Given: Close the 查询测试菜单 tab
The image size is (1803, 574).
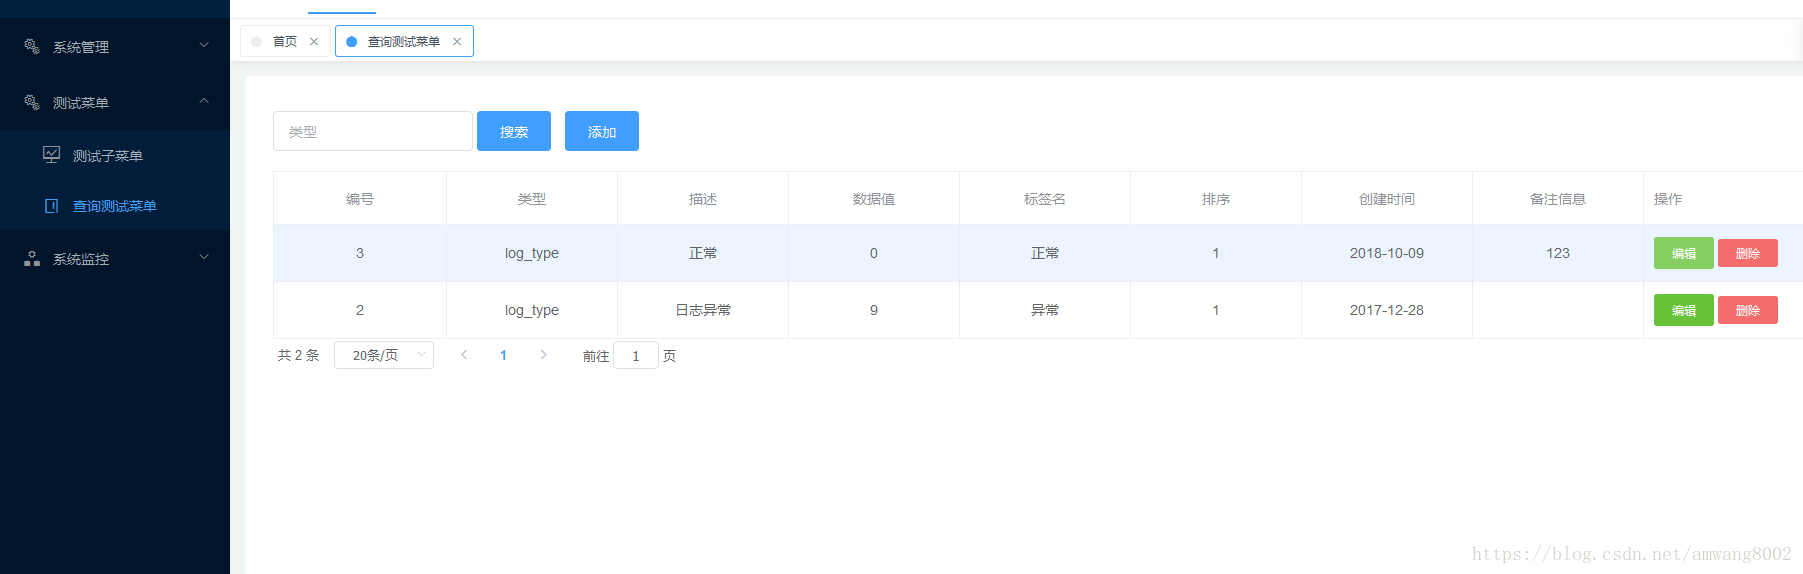Looking at the screenshot, I should 457,41.
